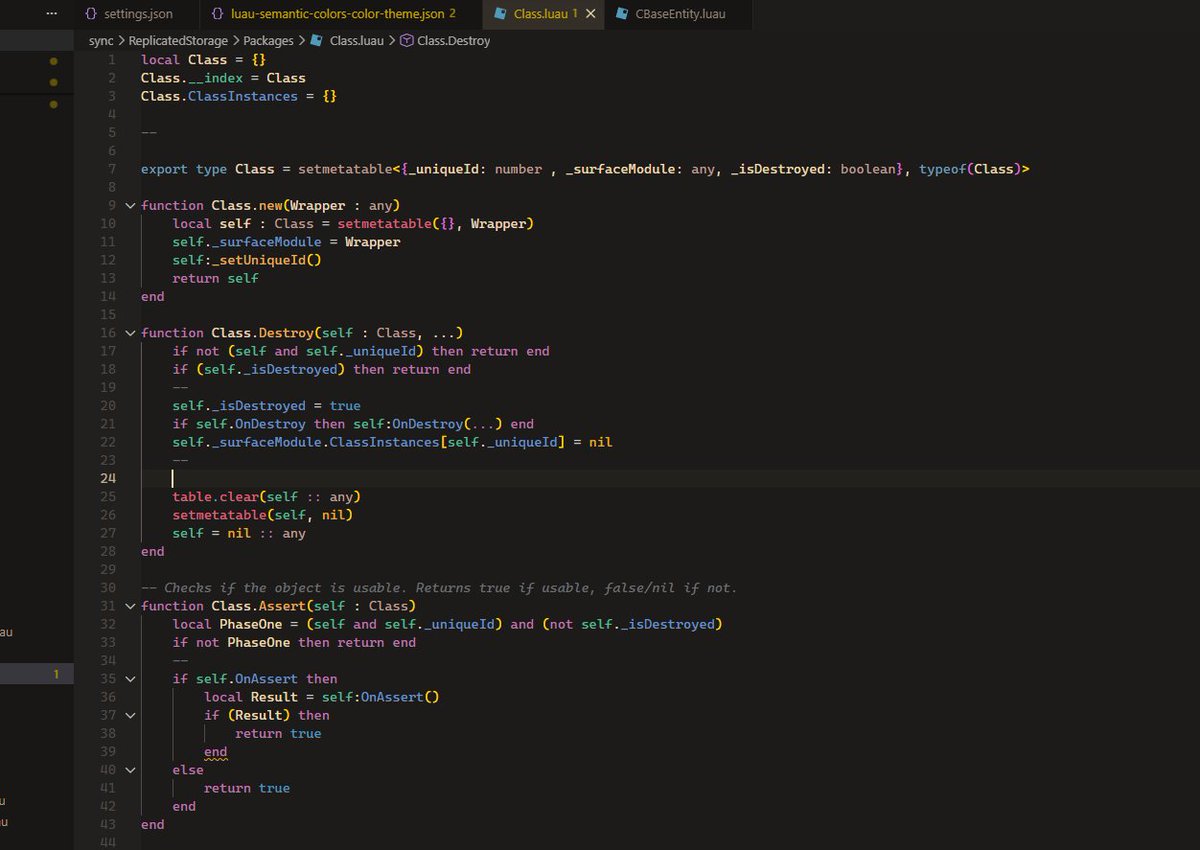This screenshot has width=1200, height=850.
Task: Click 'self._isDestroyed = true' on line 20
Action: pos(266,406)
